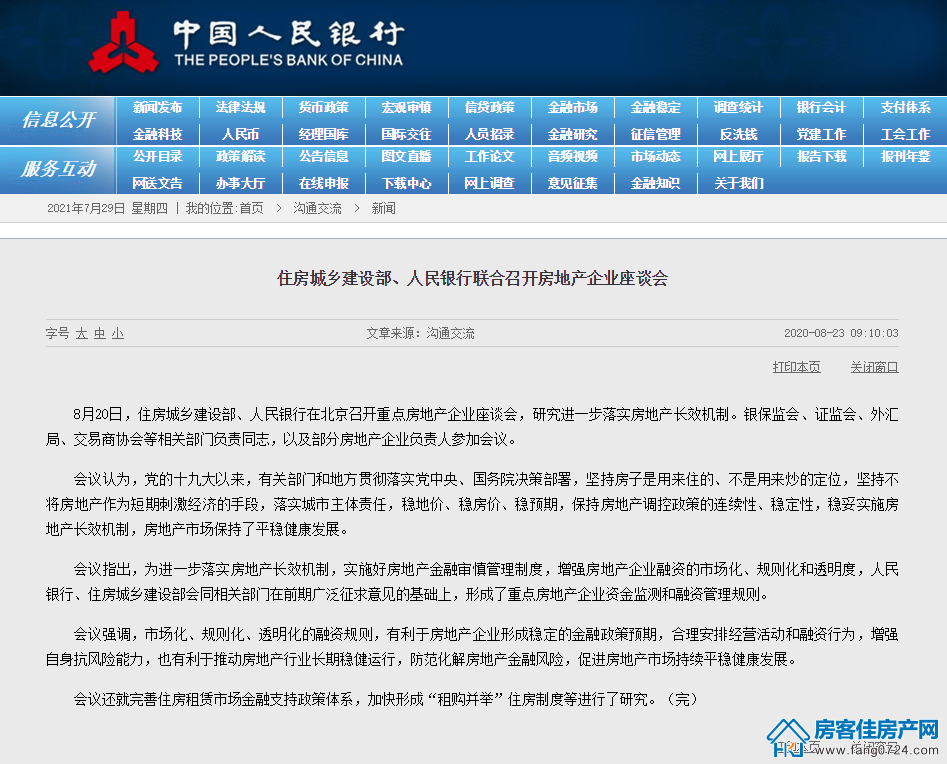This screenshot has width=947, height=764.
Task: Open 支付体系 menu item
Action: pyautogui.click(x=905, y=108)
